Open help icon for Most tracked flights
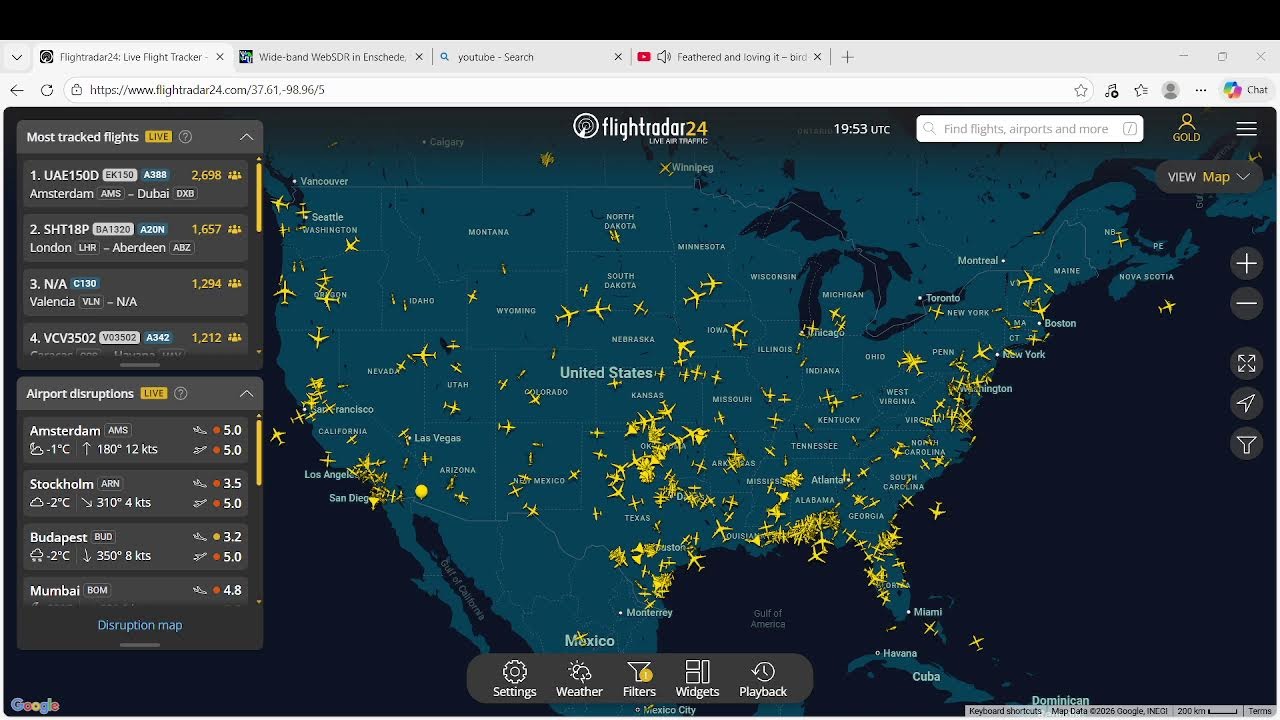Screen dimensions: 1280x720 pyautogui.click(x=185, y=137)
